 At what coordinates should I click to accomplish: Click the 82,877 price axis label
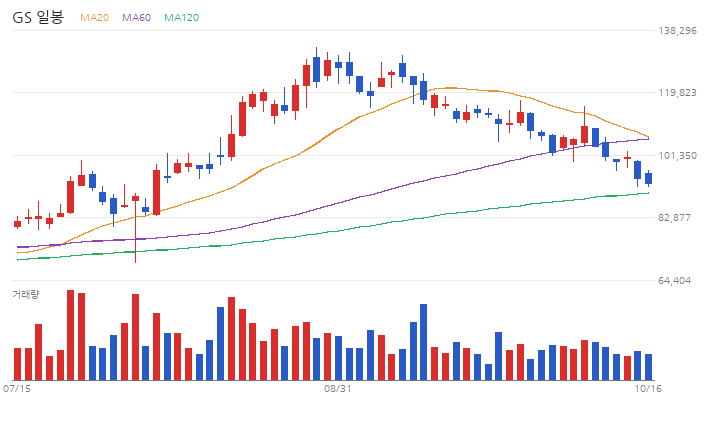point(674,218)
